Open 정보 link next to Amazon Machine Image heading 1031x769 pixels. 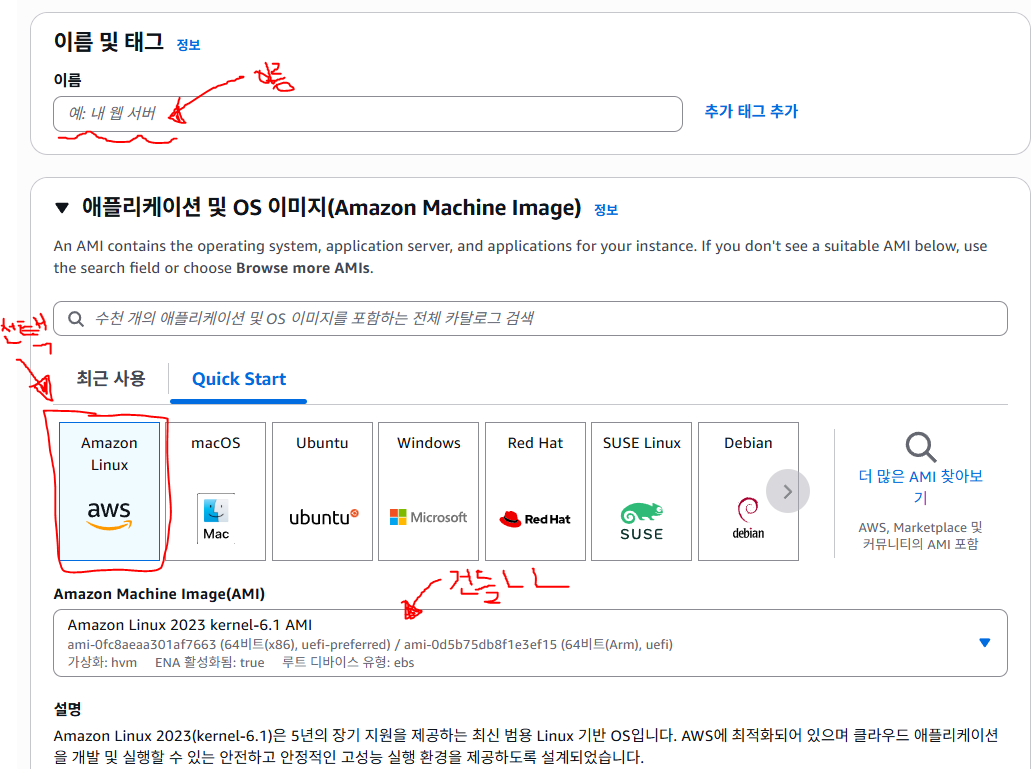click(606, 210)
